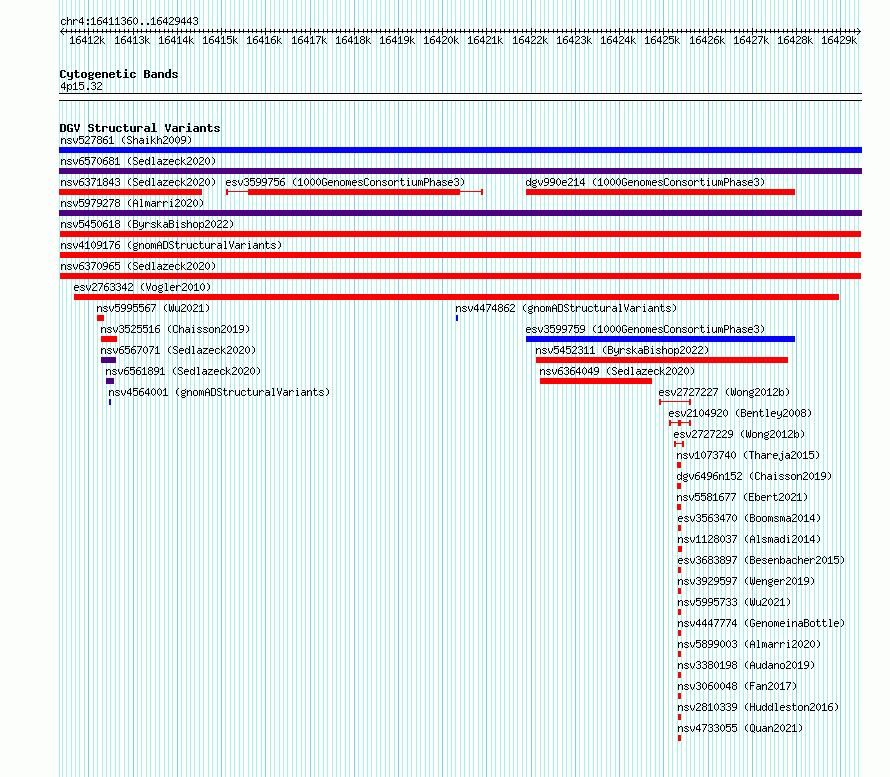Open esv3599759 (1000GenomesConsortiumPhase3) label
The image size is (890, 777).
point(645,329)
